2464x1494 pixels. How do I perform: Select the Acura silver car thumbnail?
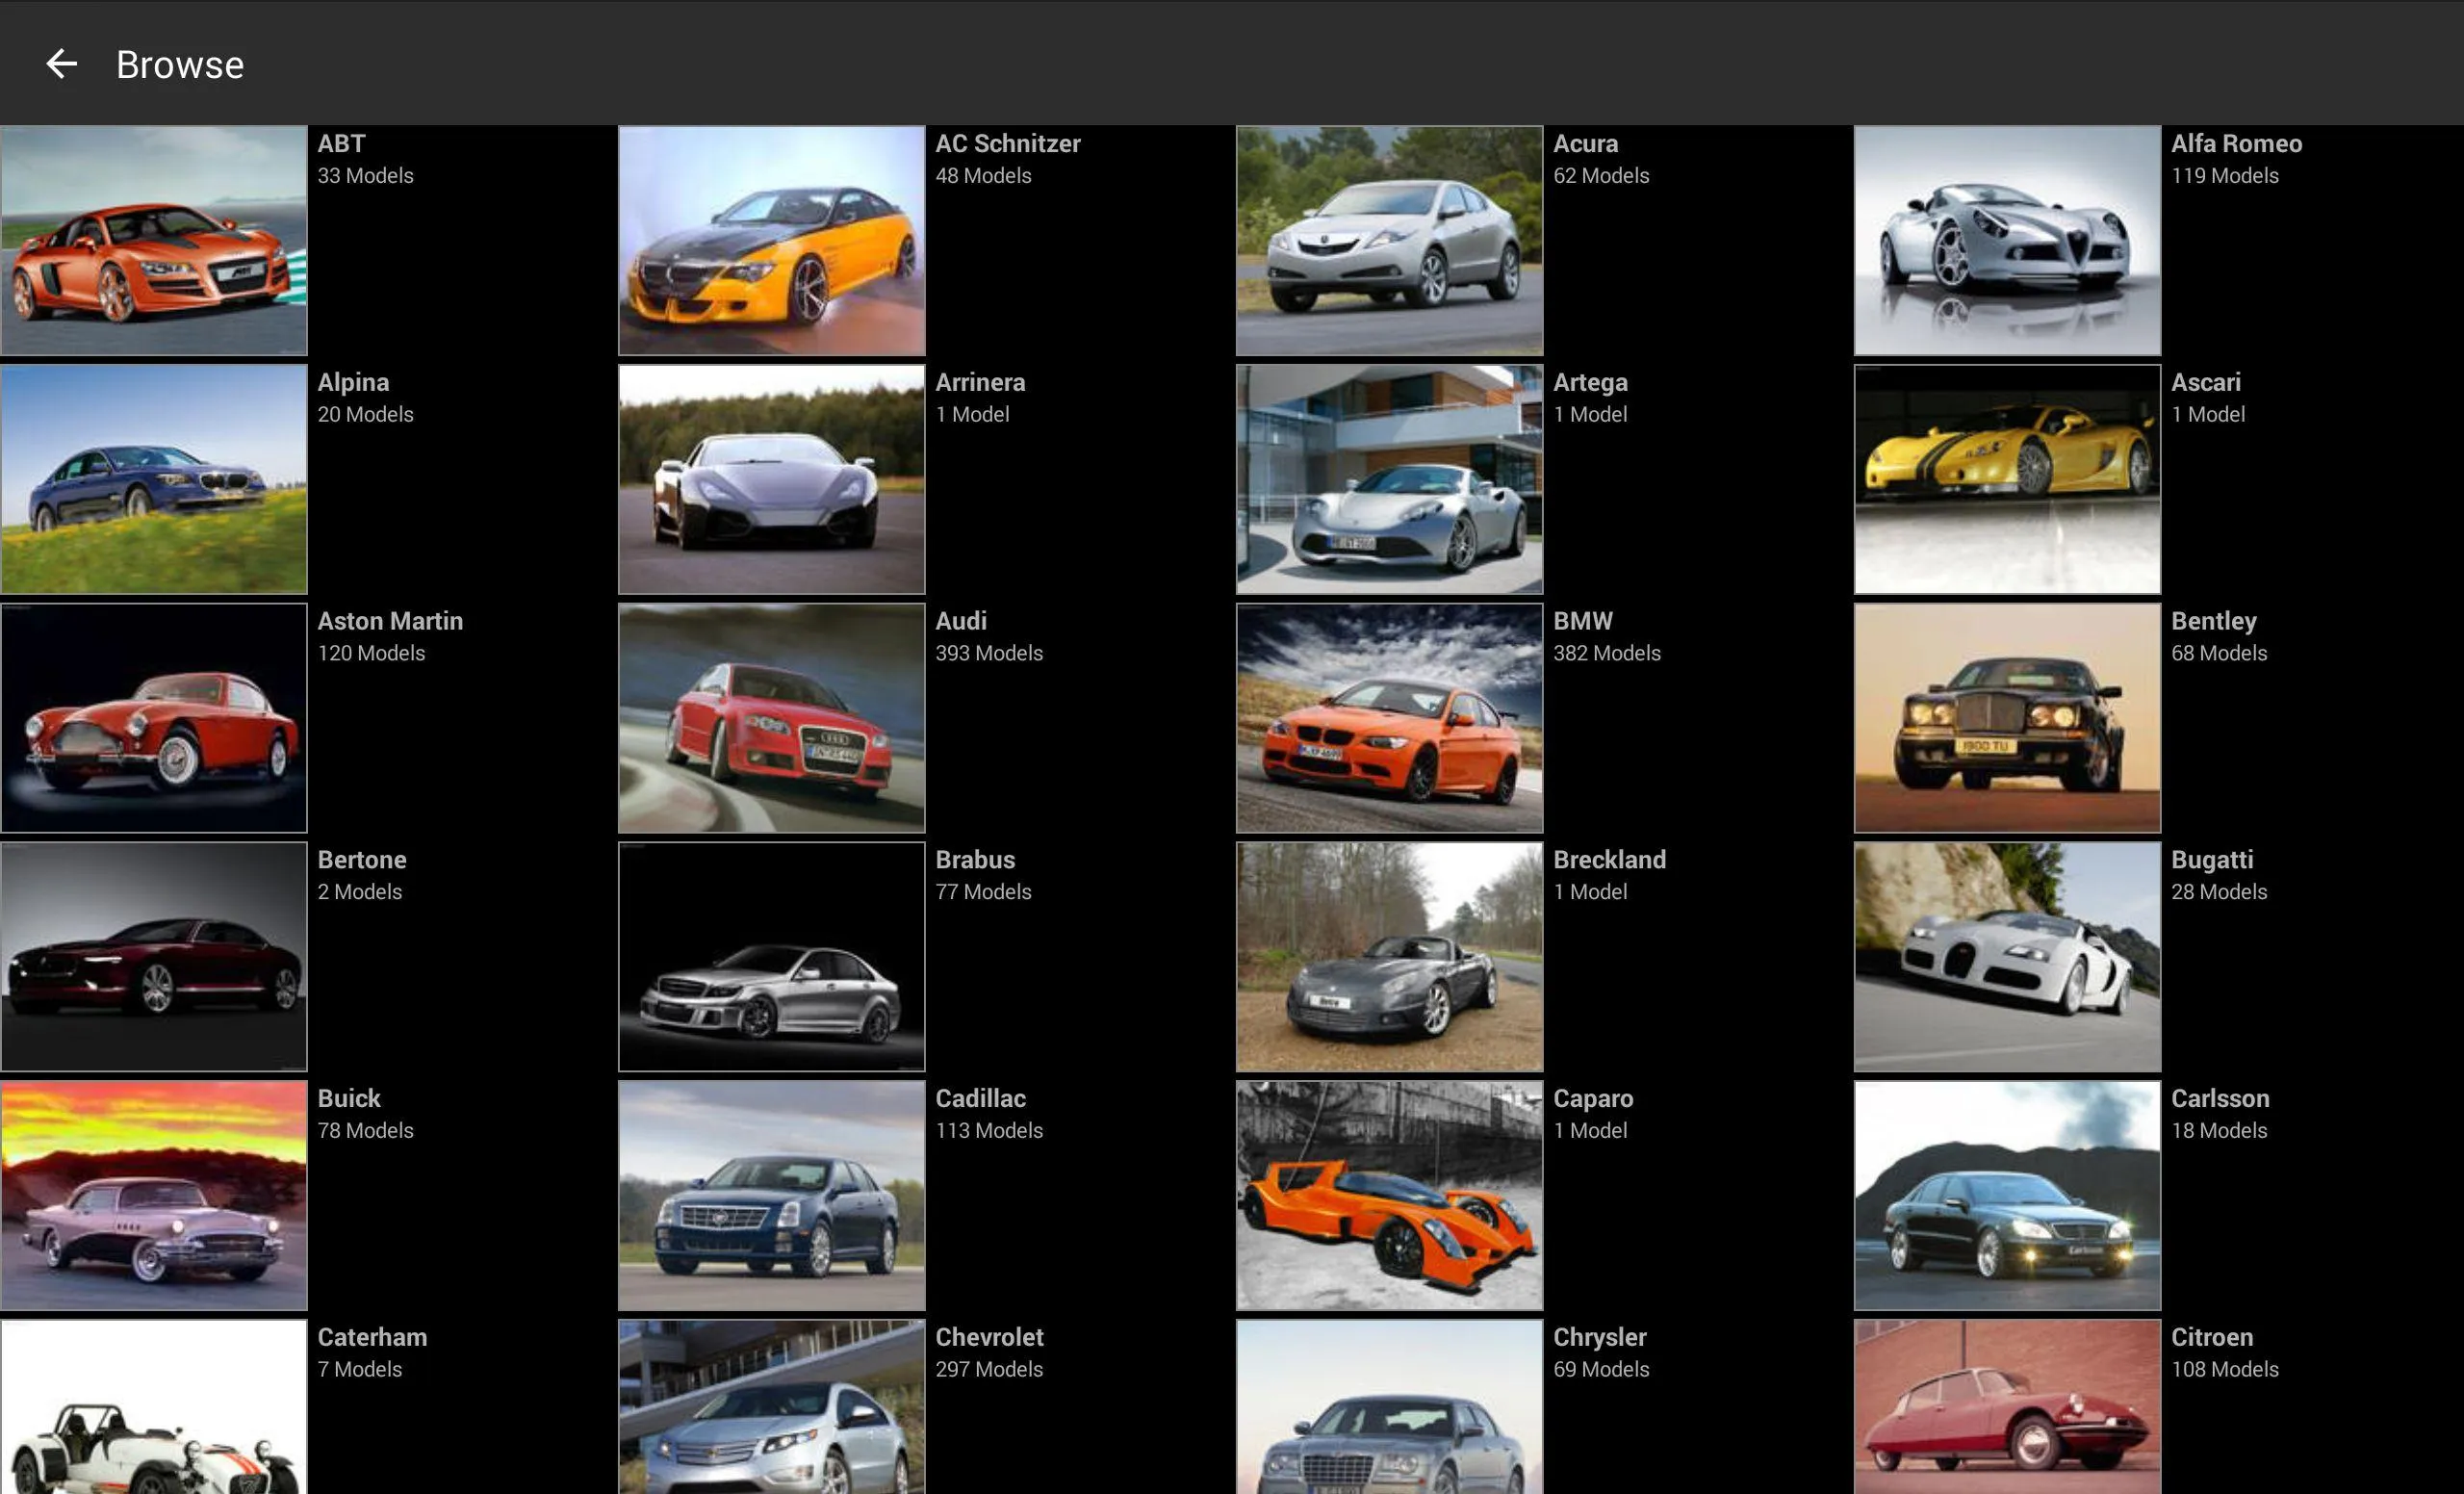(x=1390, y=240)
